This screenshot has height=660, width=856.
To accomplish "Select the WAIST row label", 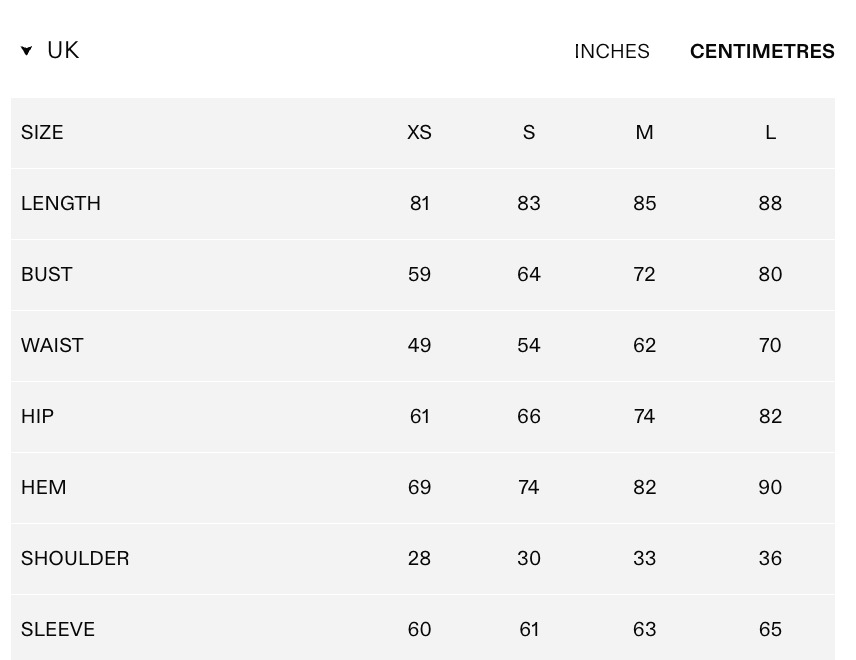I will click(x=52, y=345).
